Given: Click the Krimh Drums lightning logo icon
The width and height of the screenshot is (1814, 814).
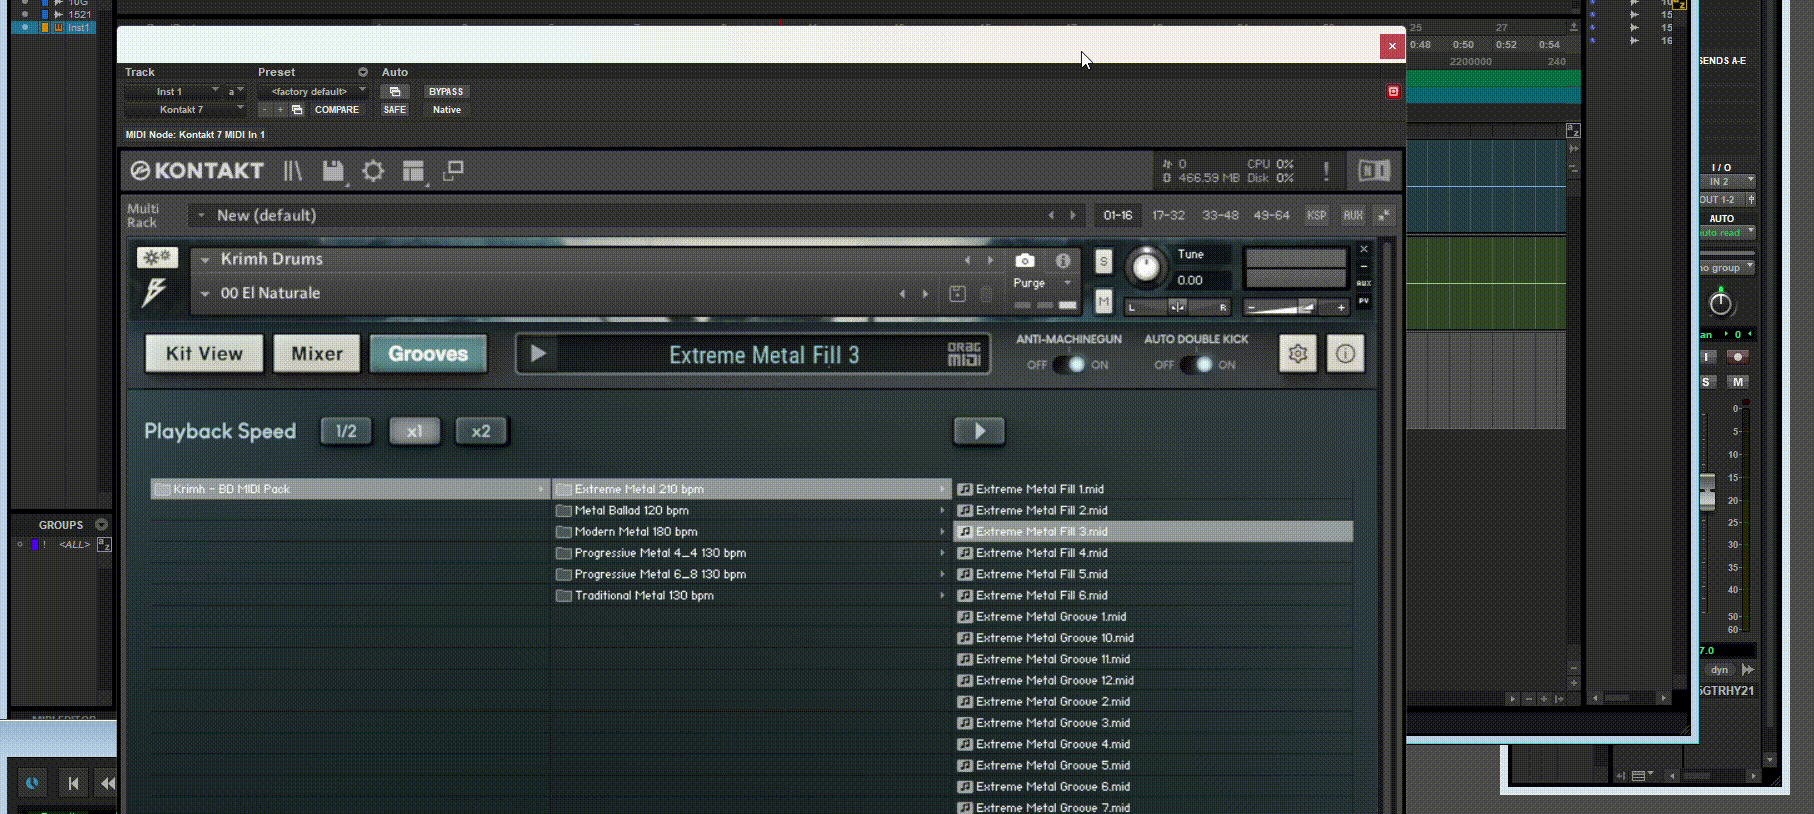Looking at the screenshot, I should coord(154,292).
